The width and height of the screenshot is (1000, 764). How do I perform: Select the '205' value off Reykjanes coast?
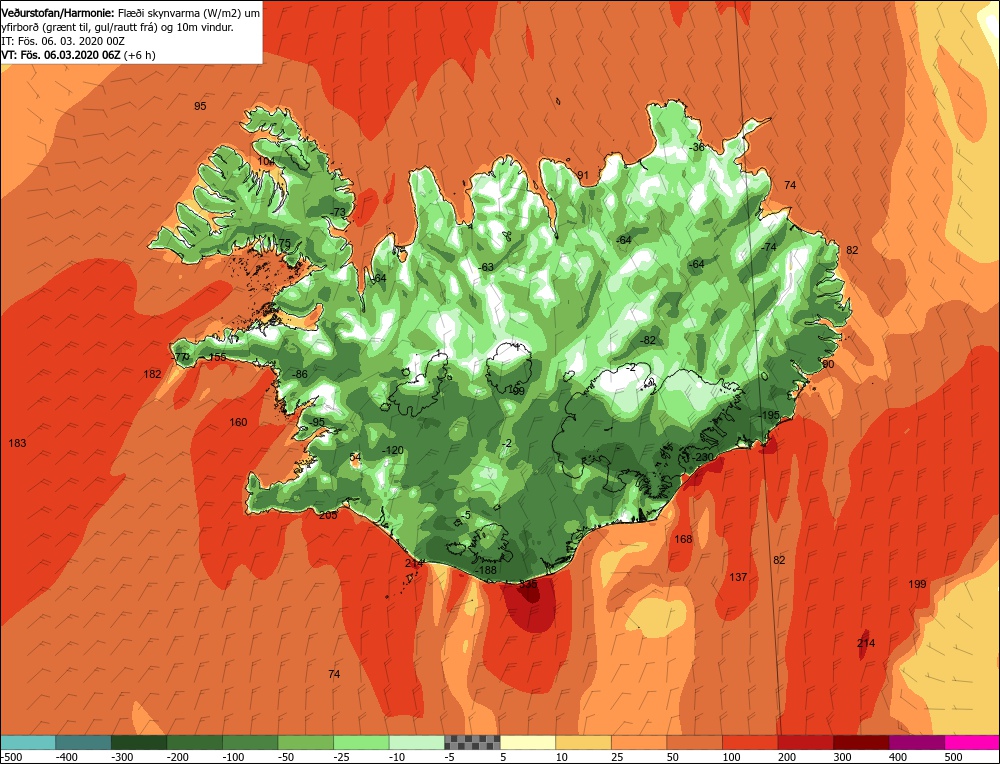[x=328, y=515]
